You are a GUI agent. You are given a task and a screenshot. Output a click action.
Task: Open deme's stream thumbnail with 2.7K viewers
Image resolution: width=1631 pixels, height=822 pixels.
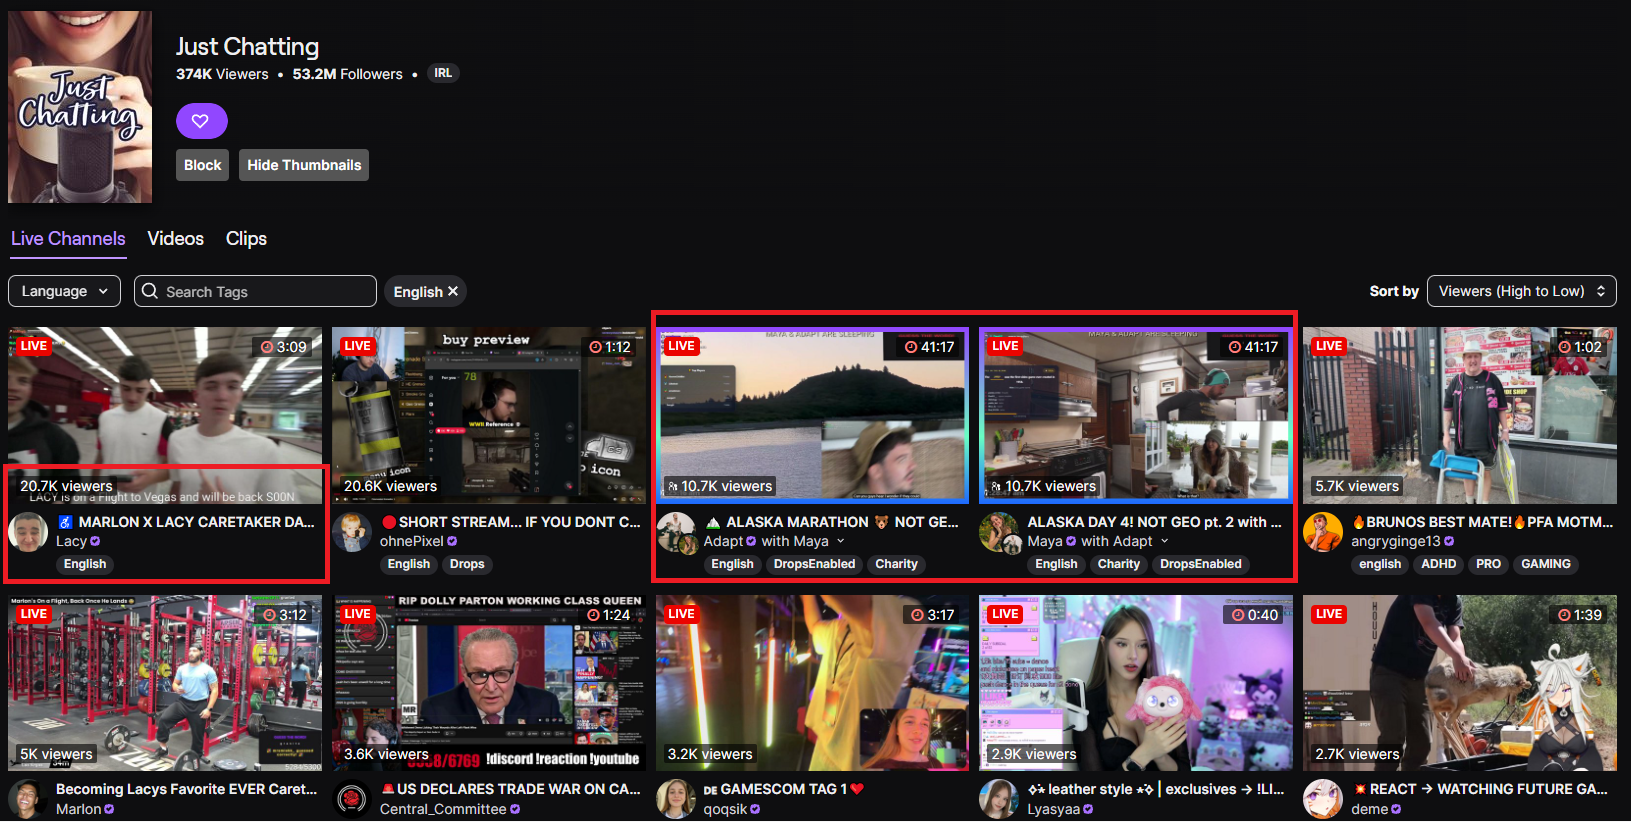pos(1460,683)
